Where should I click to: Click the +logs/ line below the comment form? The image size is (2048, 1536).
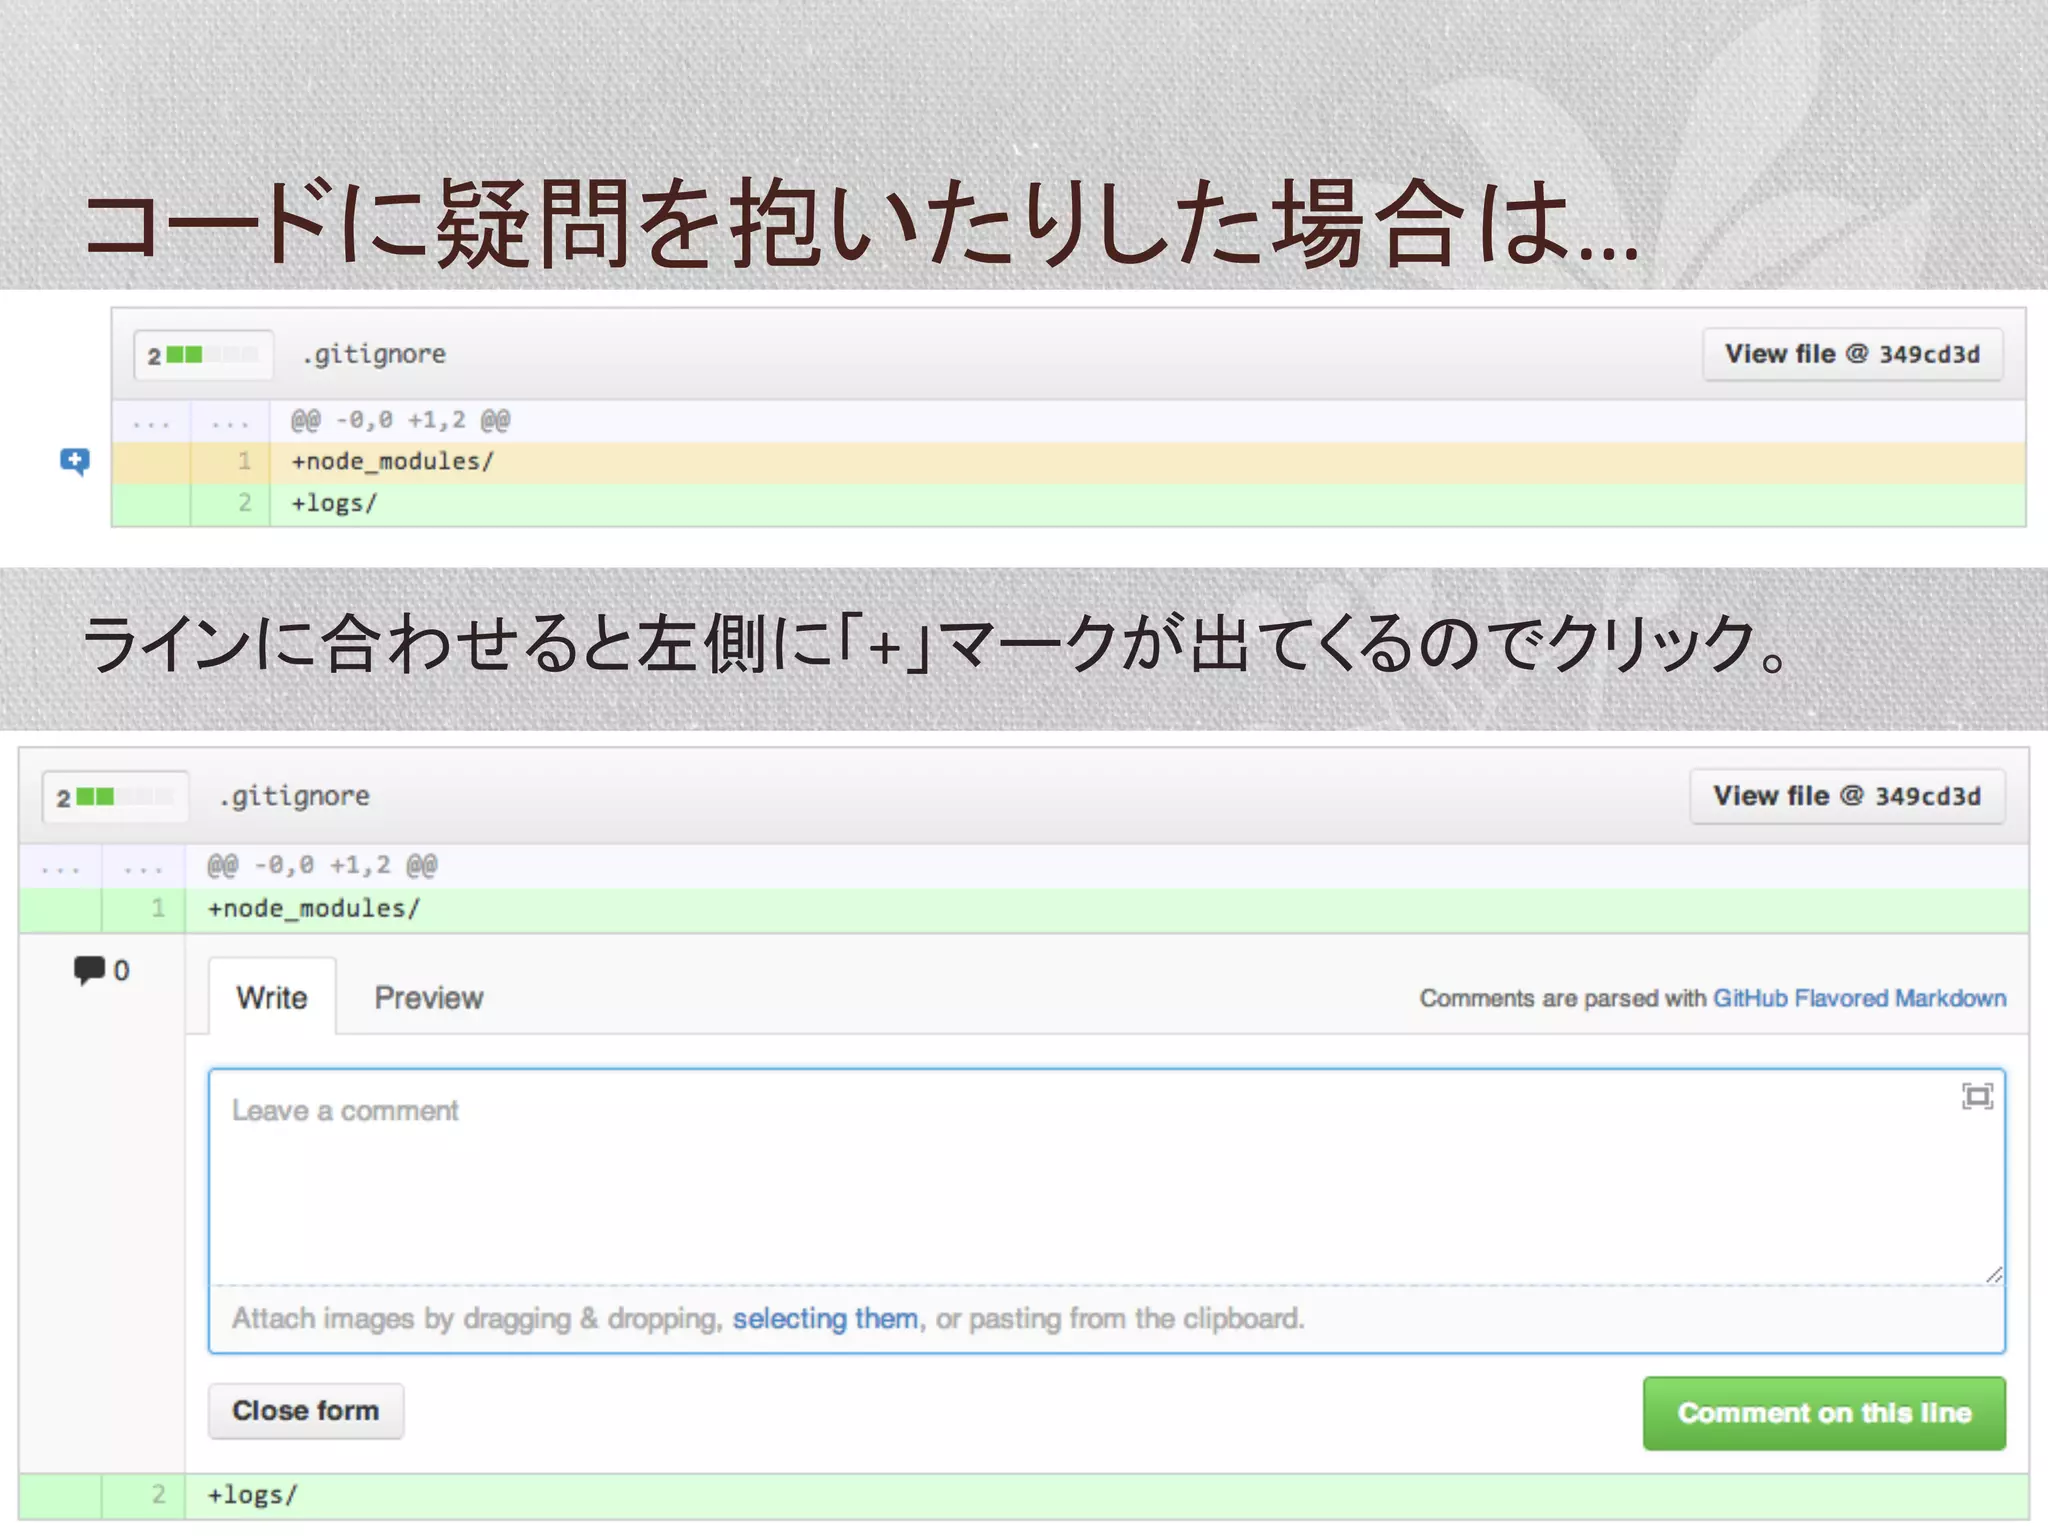tap(1024, 1495)
